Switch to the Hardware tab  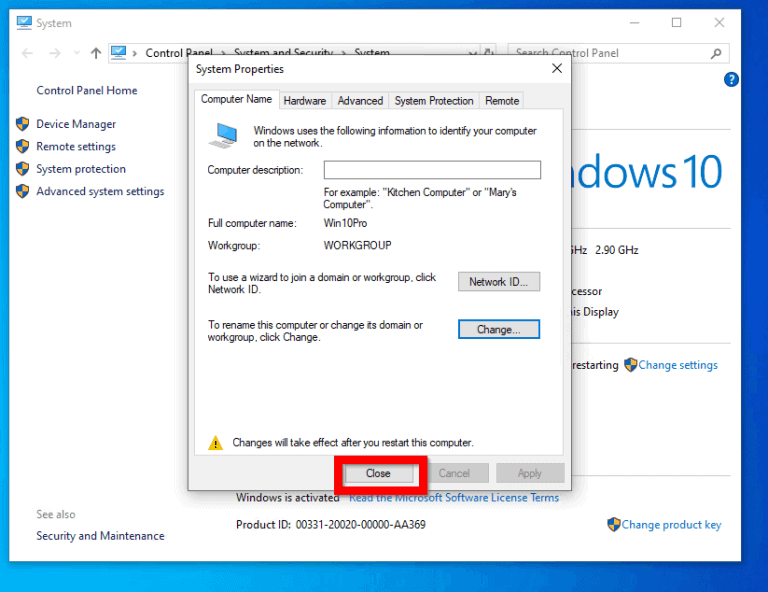[305, 101]
